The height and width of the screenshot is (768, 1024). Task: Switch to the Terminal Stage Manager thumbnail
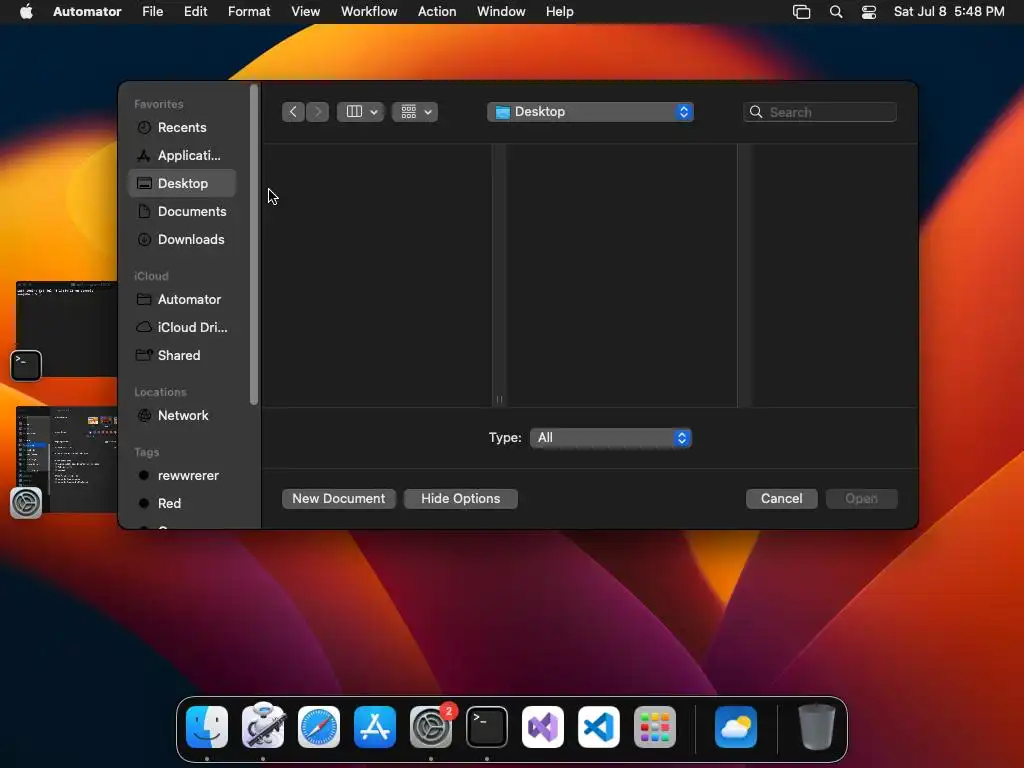66,329
